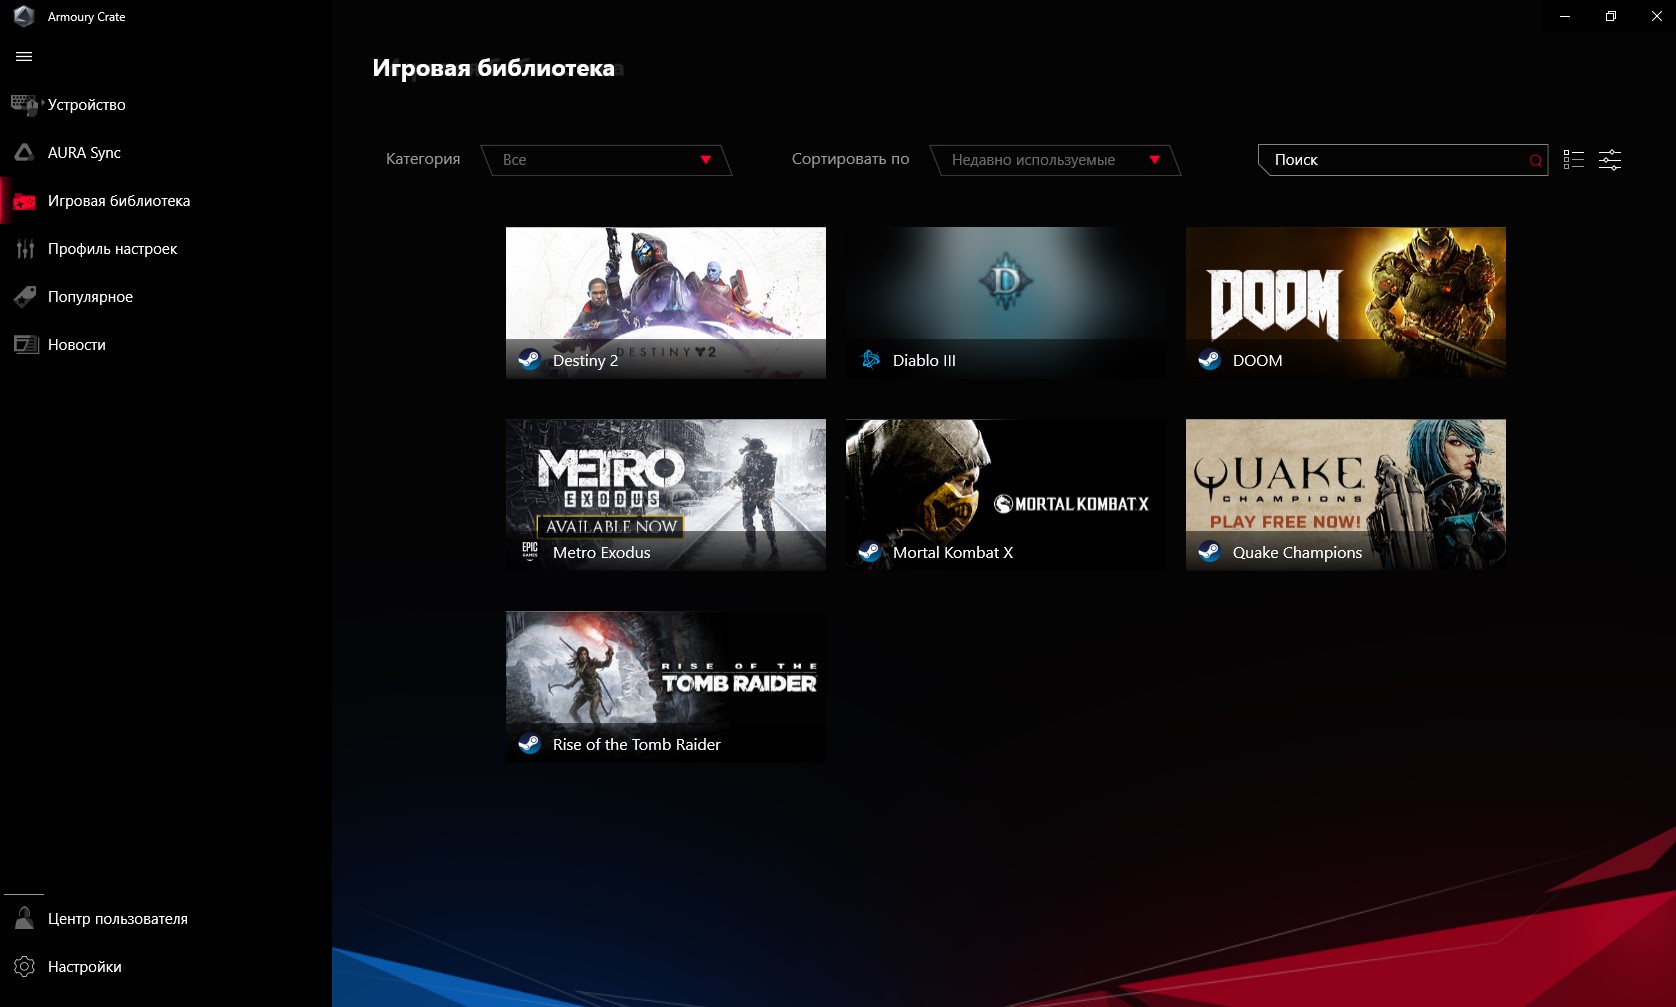Click the Устройство keyboard icon

click(x=25, y=104)
